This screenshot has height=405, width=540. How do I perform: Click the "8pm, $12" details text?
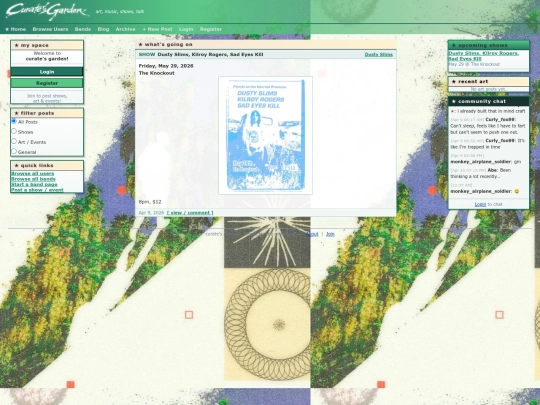click(150, 202)
